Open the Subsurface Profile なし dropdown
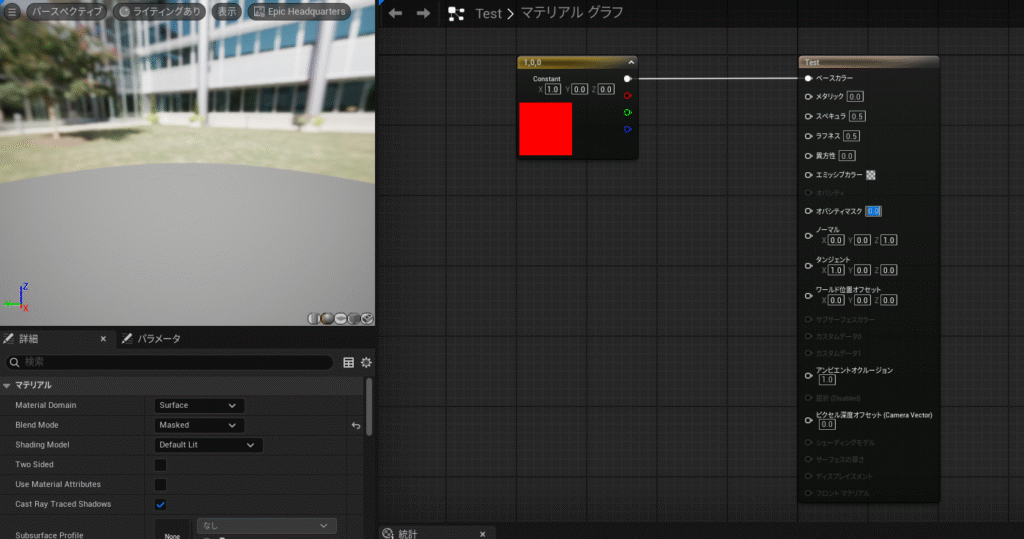The image size is (1024, 539). tap(266, 525)
